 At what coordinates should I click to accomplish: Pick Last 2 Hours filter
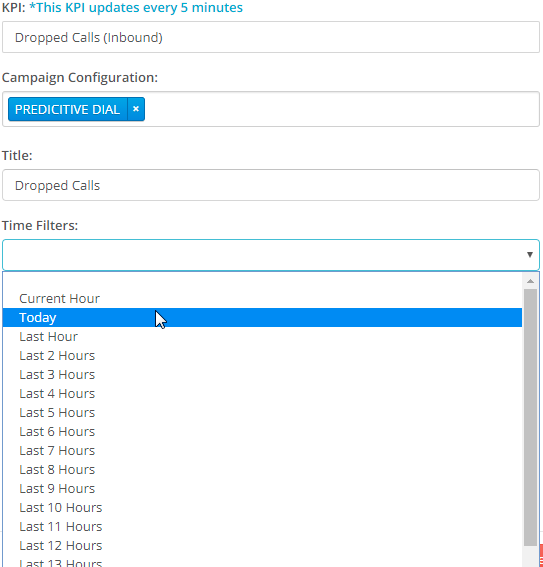click(x=262, y=355)
